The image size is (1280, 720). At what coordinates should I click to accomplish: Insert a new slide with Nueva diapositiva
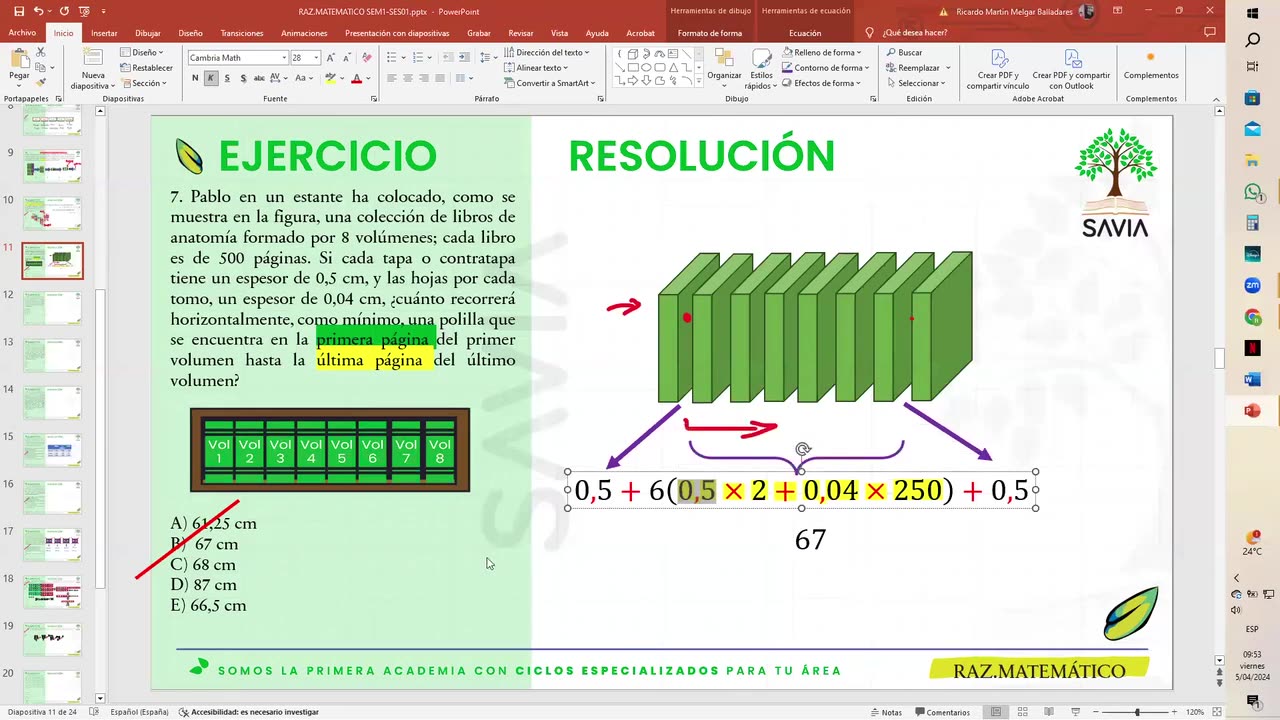93,67
